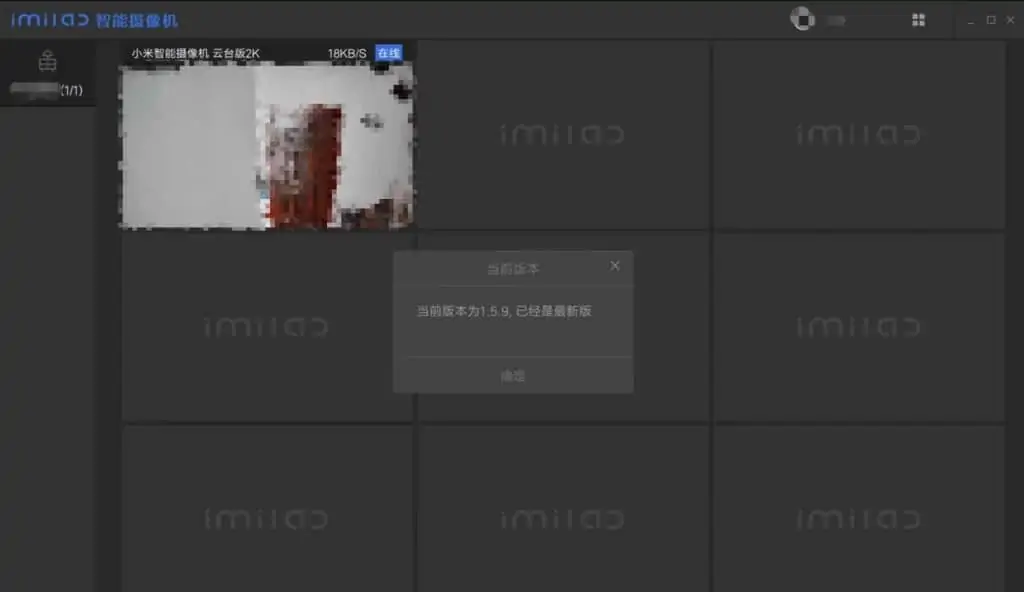Image resolution: width=1024 pixels, height=592 pixels.
Task: Click the 当前版本 dialog title bar
Action: 513,266
